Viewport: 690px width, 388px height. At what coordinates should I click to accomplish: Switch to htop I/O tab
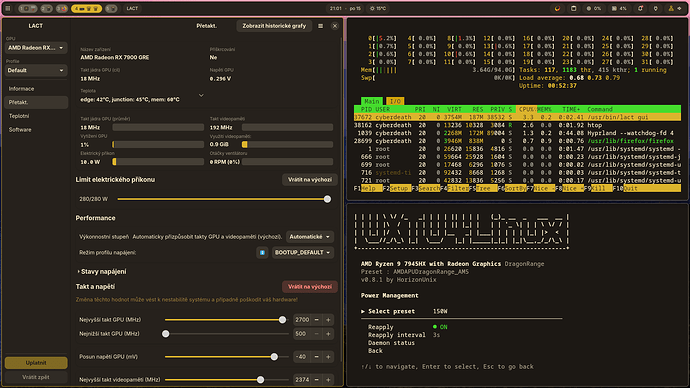[395, 101]
